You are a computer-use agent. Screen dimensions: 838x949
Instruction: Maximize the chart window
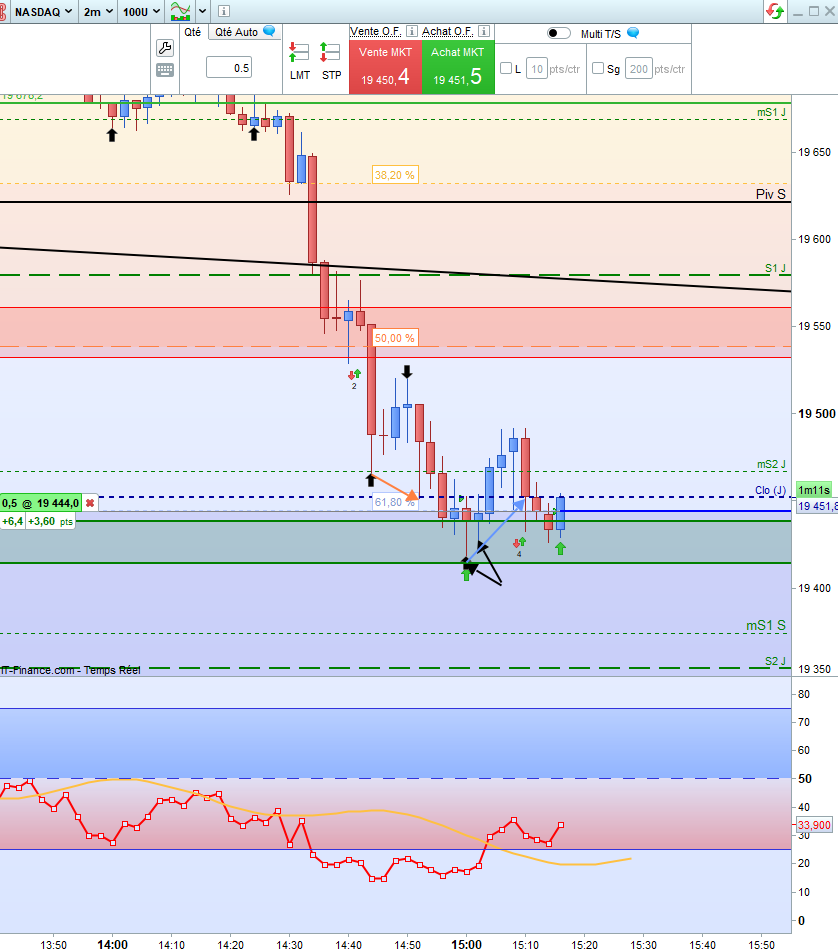(814, 11)
